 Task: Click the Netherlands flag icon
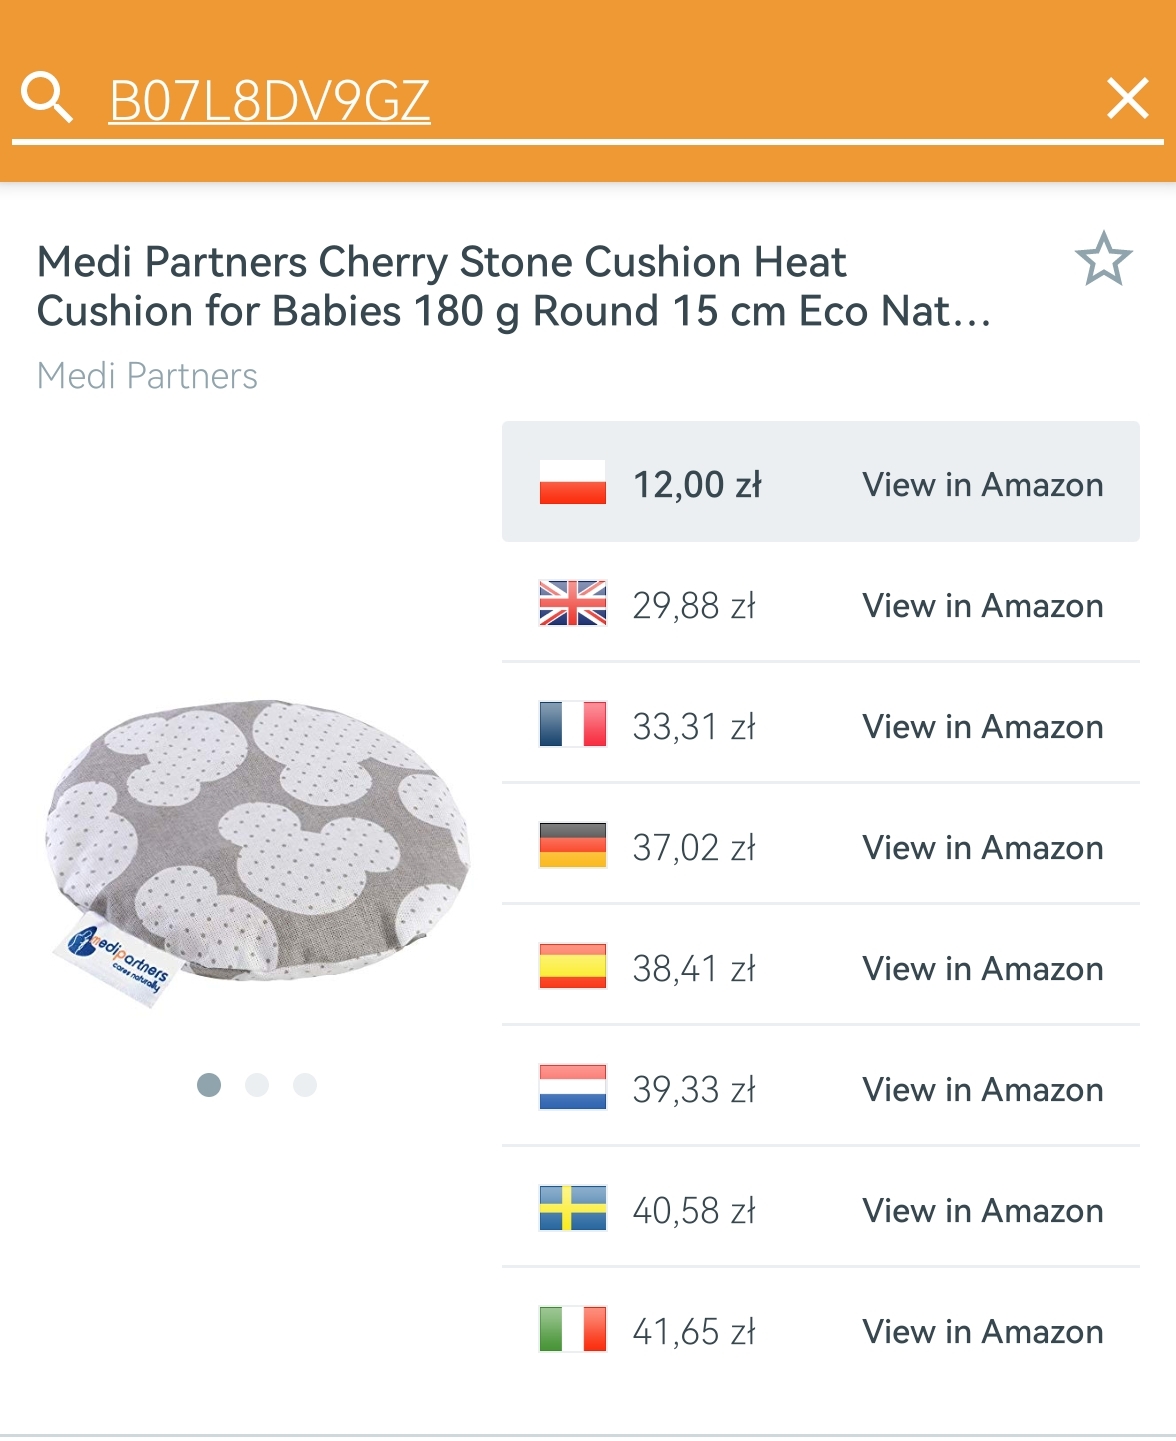click(572, 1087)
